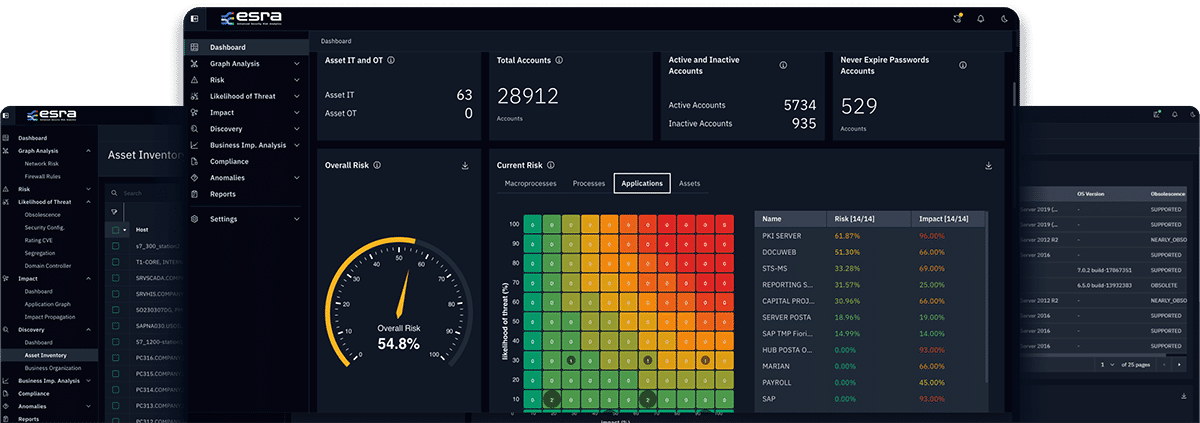
Task: Toggle dark mode moon icon
Action: 1004,18
